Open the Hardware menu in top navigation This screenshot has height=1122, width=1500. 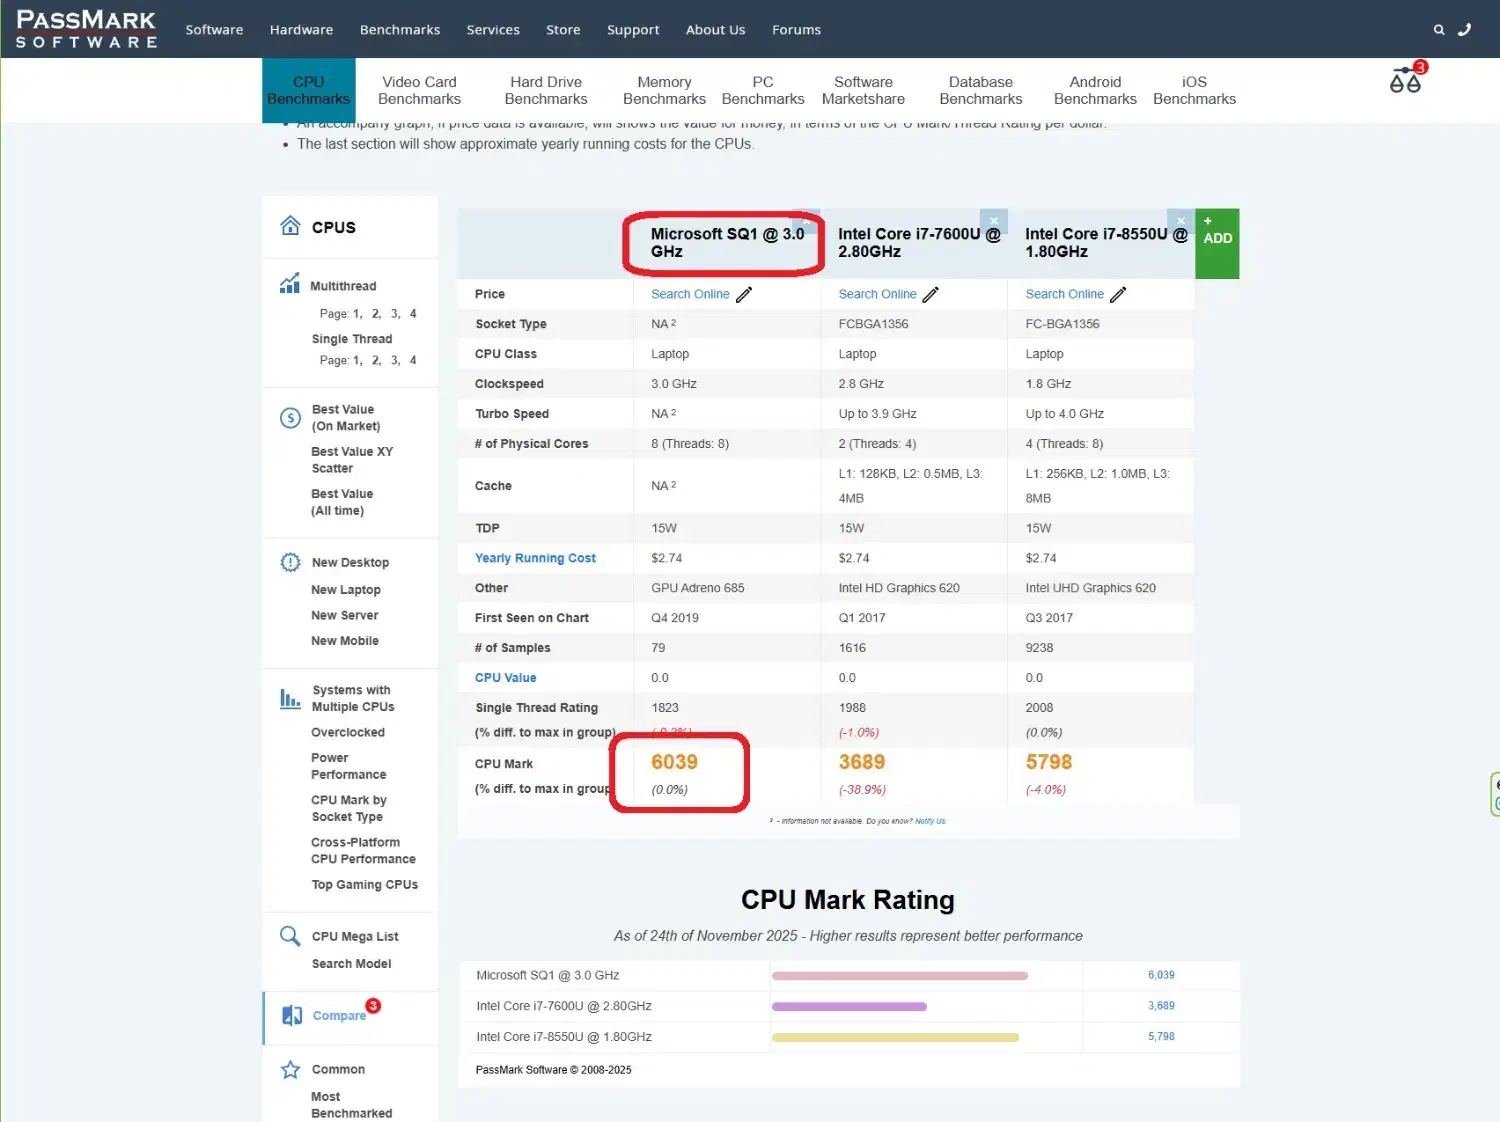click(x=301, y=30)
